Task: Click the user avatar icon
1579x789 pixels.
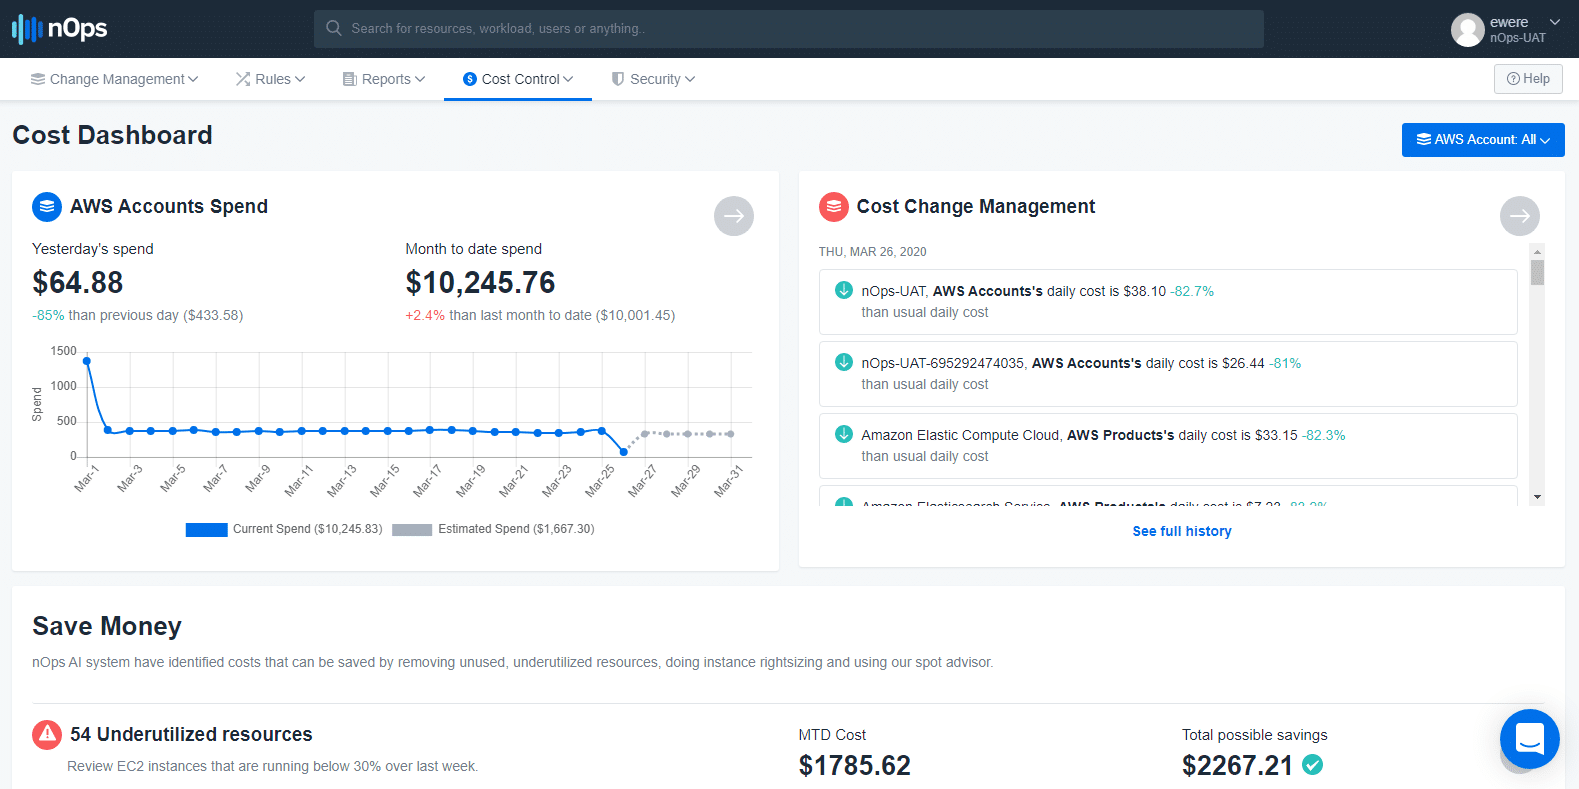Action: tap(1467, 30)
